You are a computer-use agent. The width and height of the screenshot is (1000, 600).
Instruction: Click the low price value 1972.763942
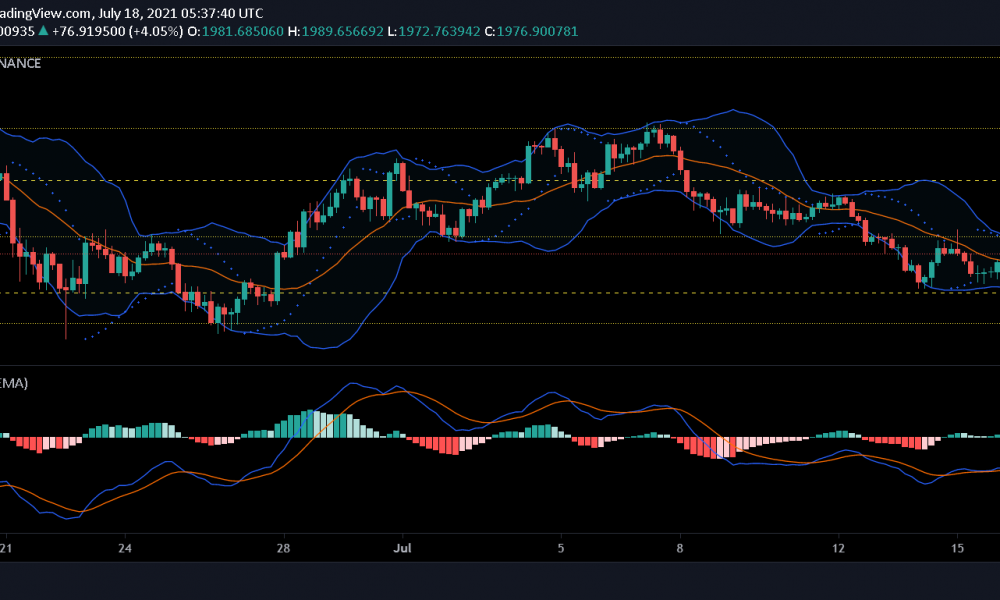coord(439,31)
